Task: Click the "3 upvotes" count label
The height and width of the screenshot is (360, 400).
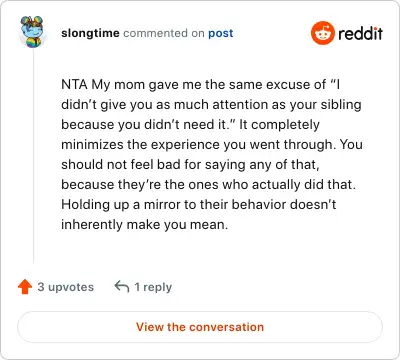Action: tap(66, 287)
